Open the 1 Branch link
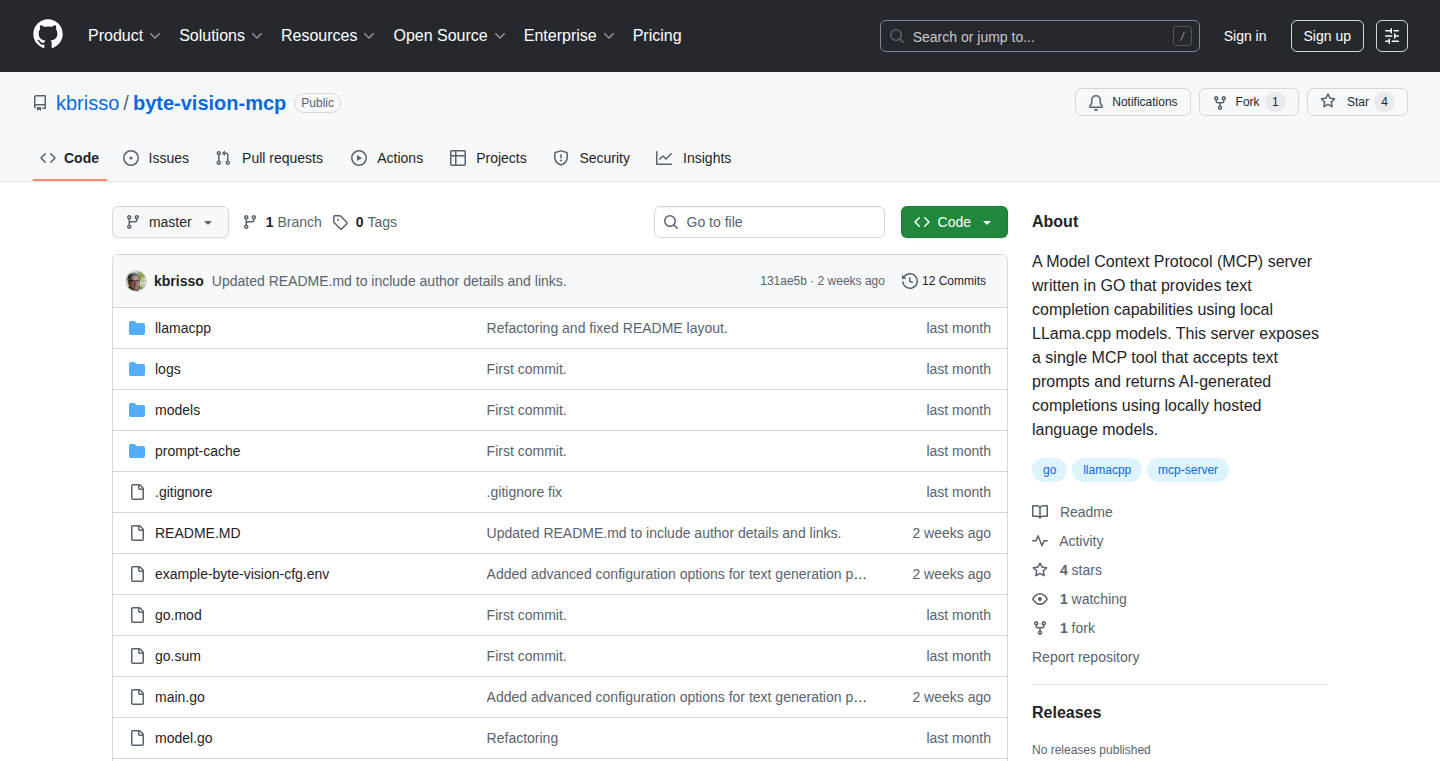The height and width of the screenshot is (761, 1440). (x=282, y=222)
